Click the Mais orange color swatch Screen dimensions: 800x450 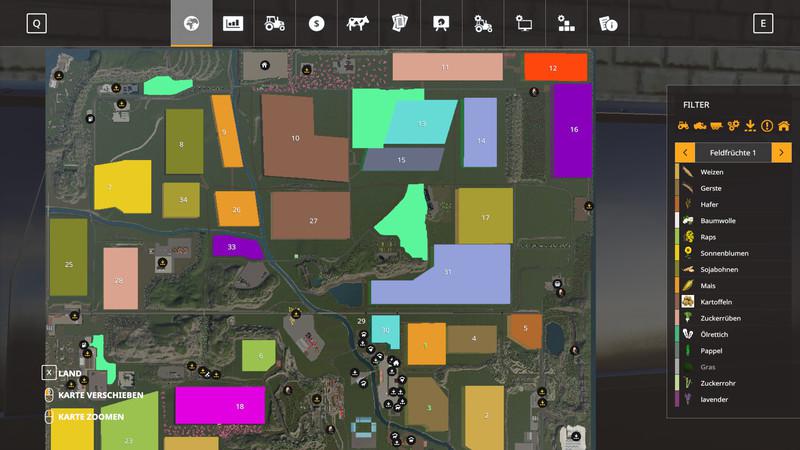click(x=678, y=286)
